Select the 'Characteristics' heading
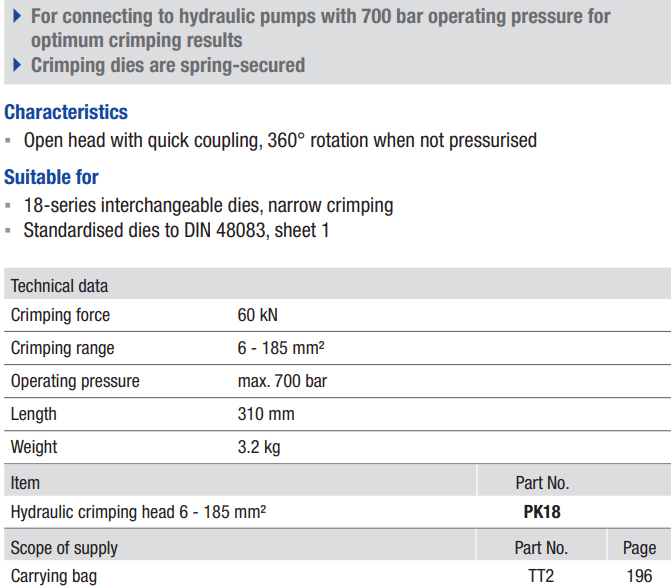671x587 pixels. coord(66,113)
